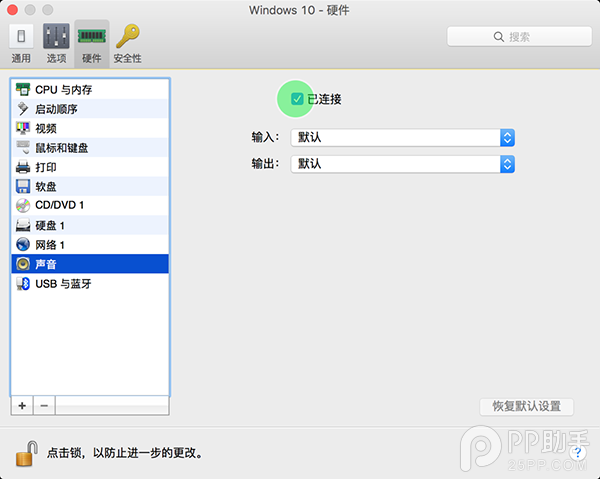600x479 pixels.
Task: Click the 通用 tab label
Action: point(21,58)
